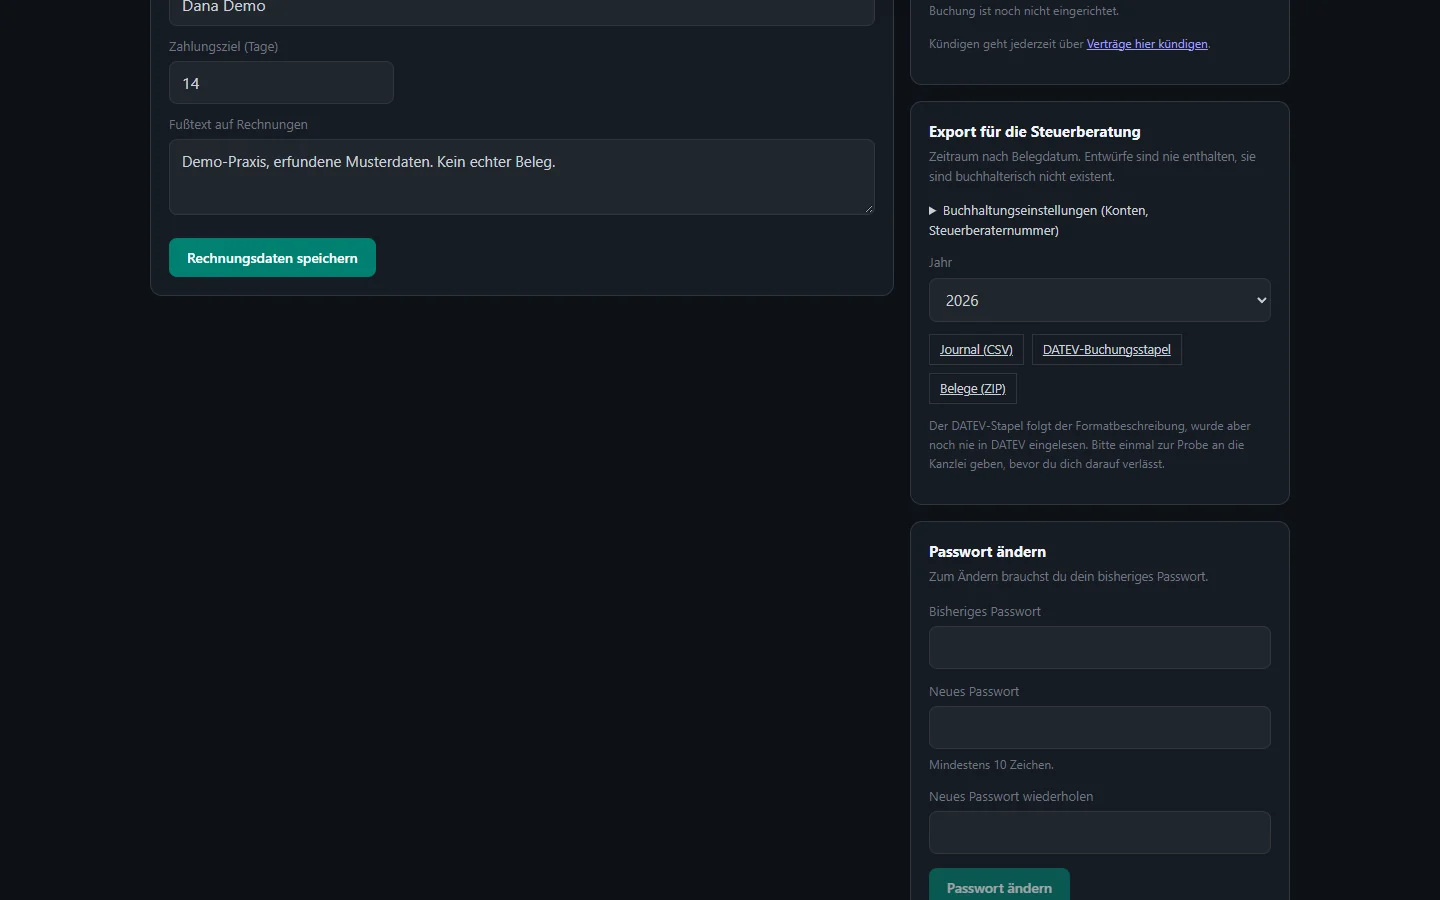The height and width of the screenshot is (900, 1440).
Task: Focus the Bisheriges Passwort field
Action: pos(1100,648)
